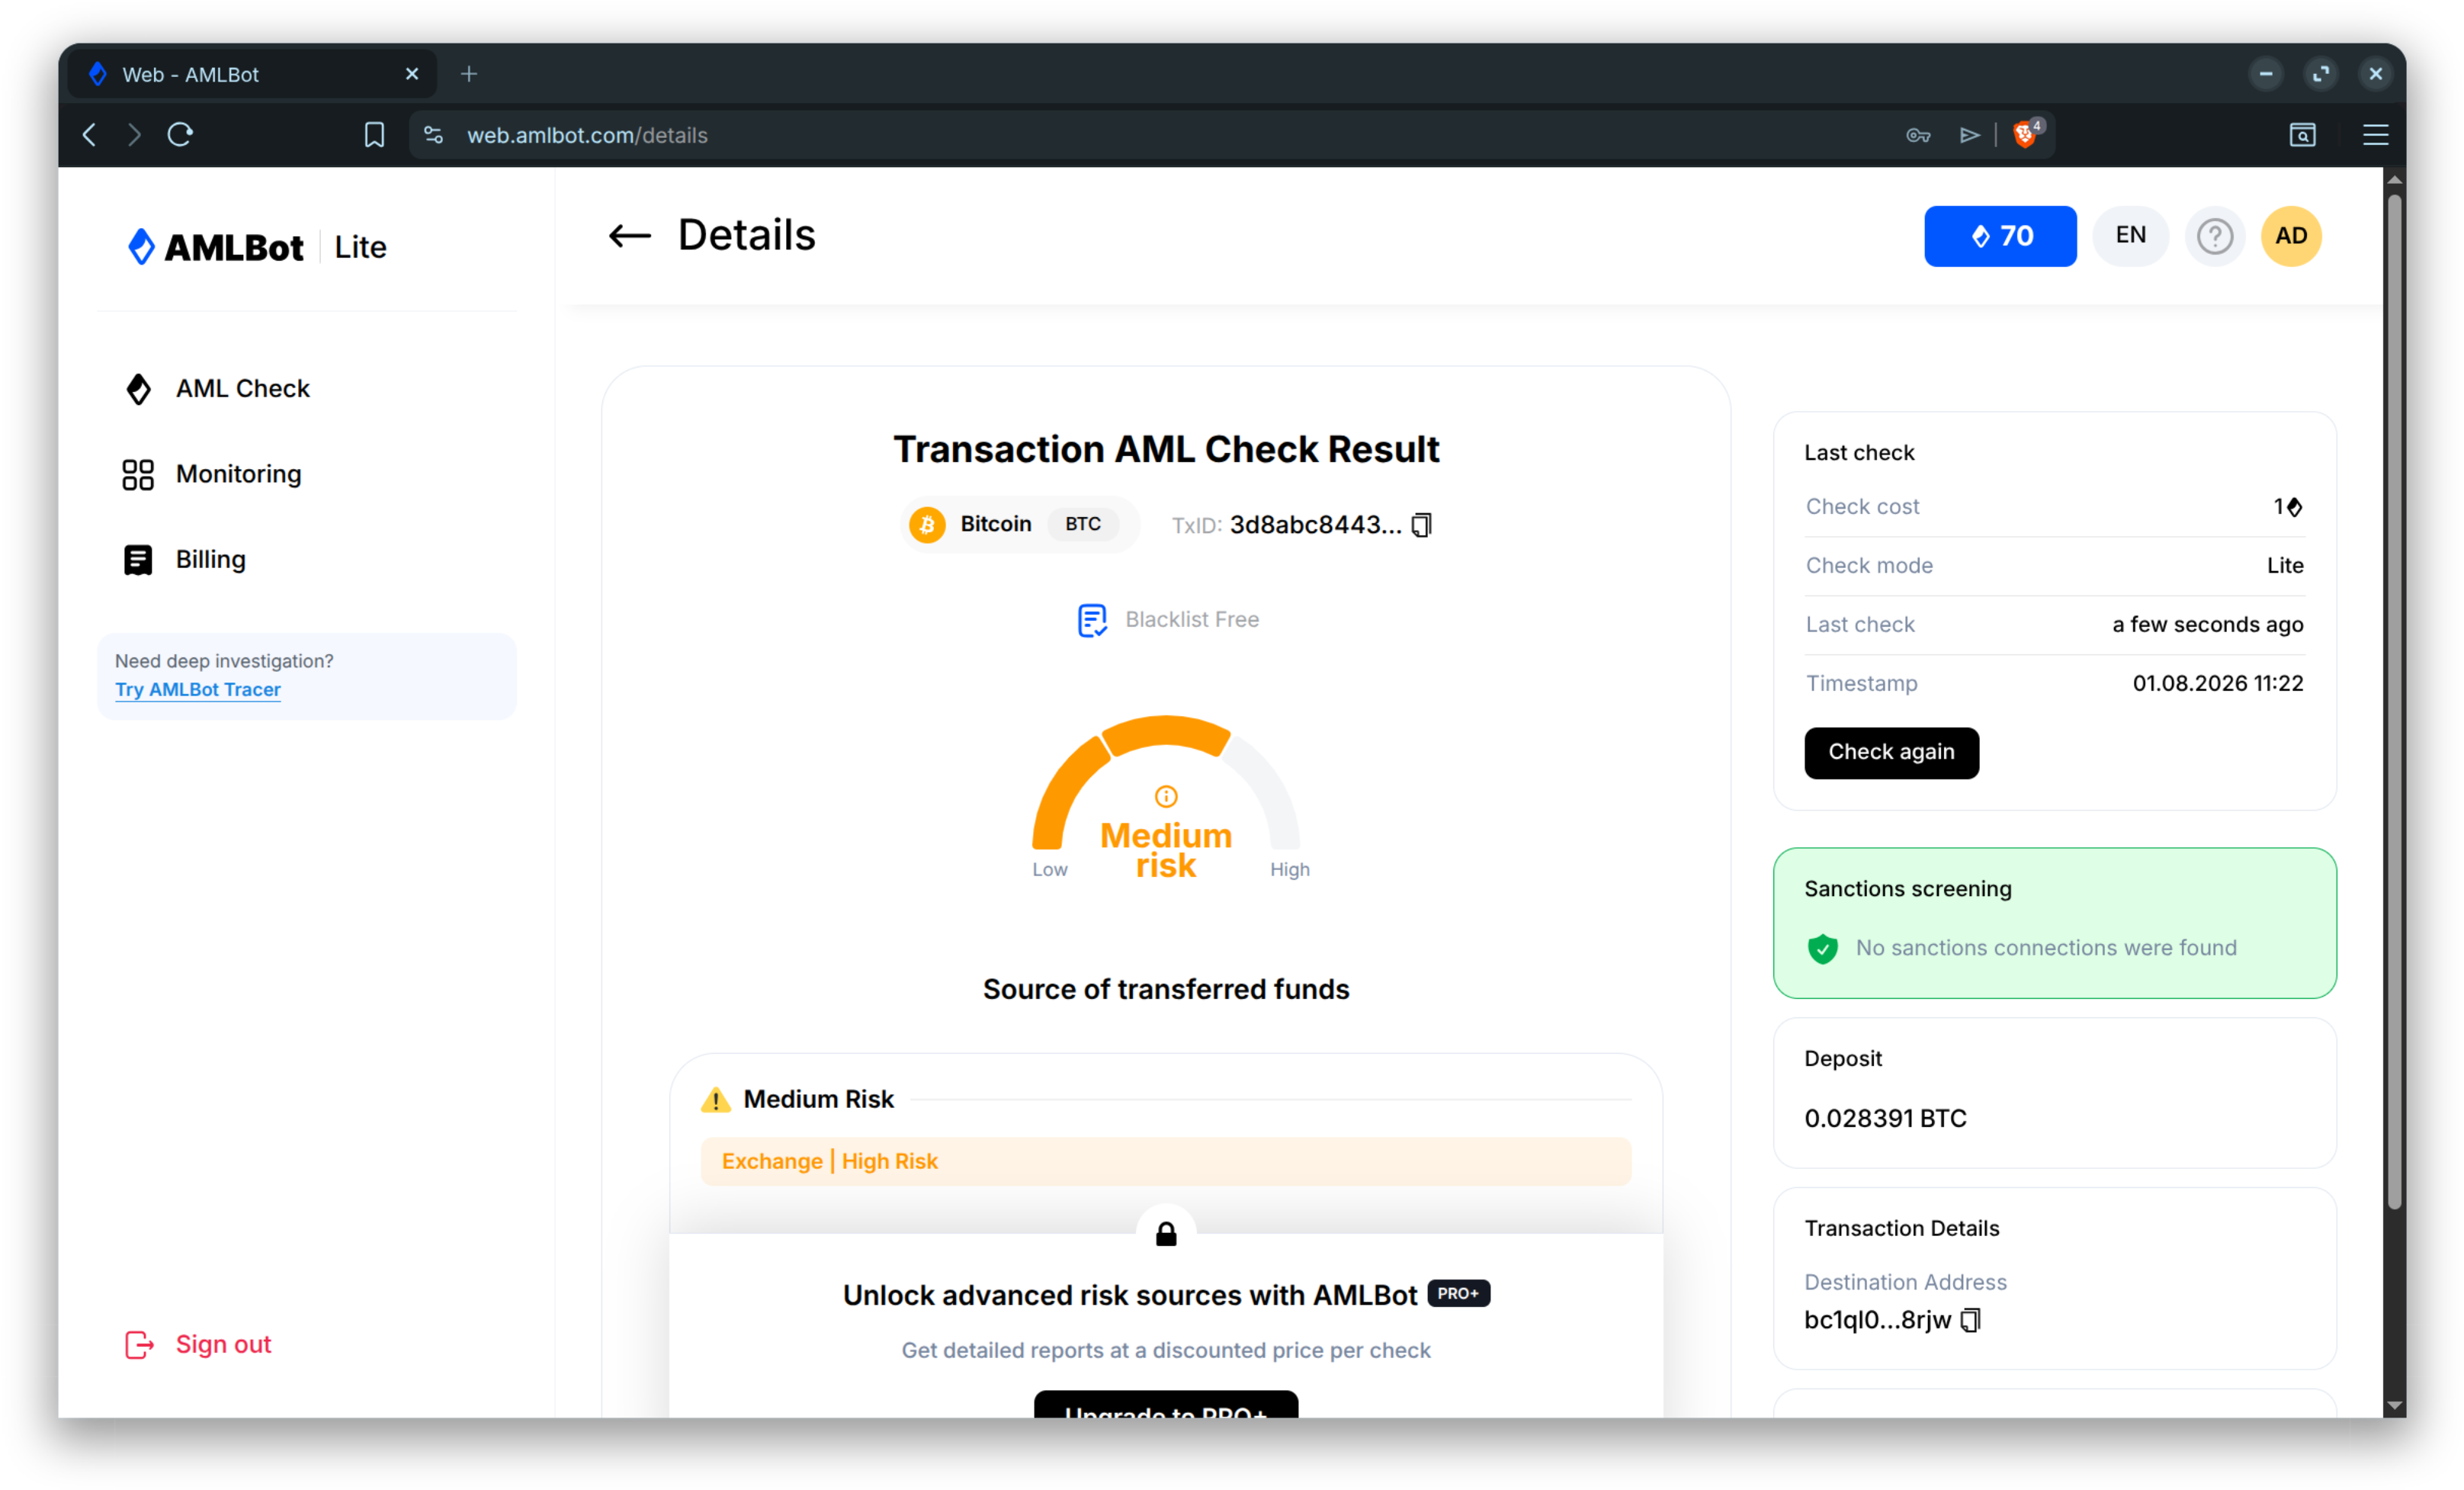This screenshot has height=1490, width=2464.
Task: Click the 'a few seconds ago' value
Action: click(2207, 625)
